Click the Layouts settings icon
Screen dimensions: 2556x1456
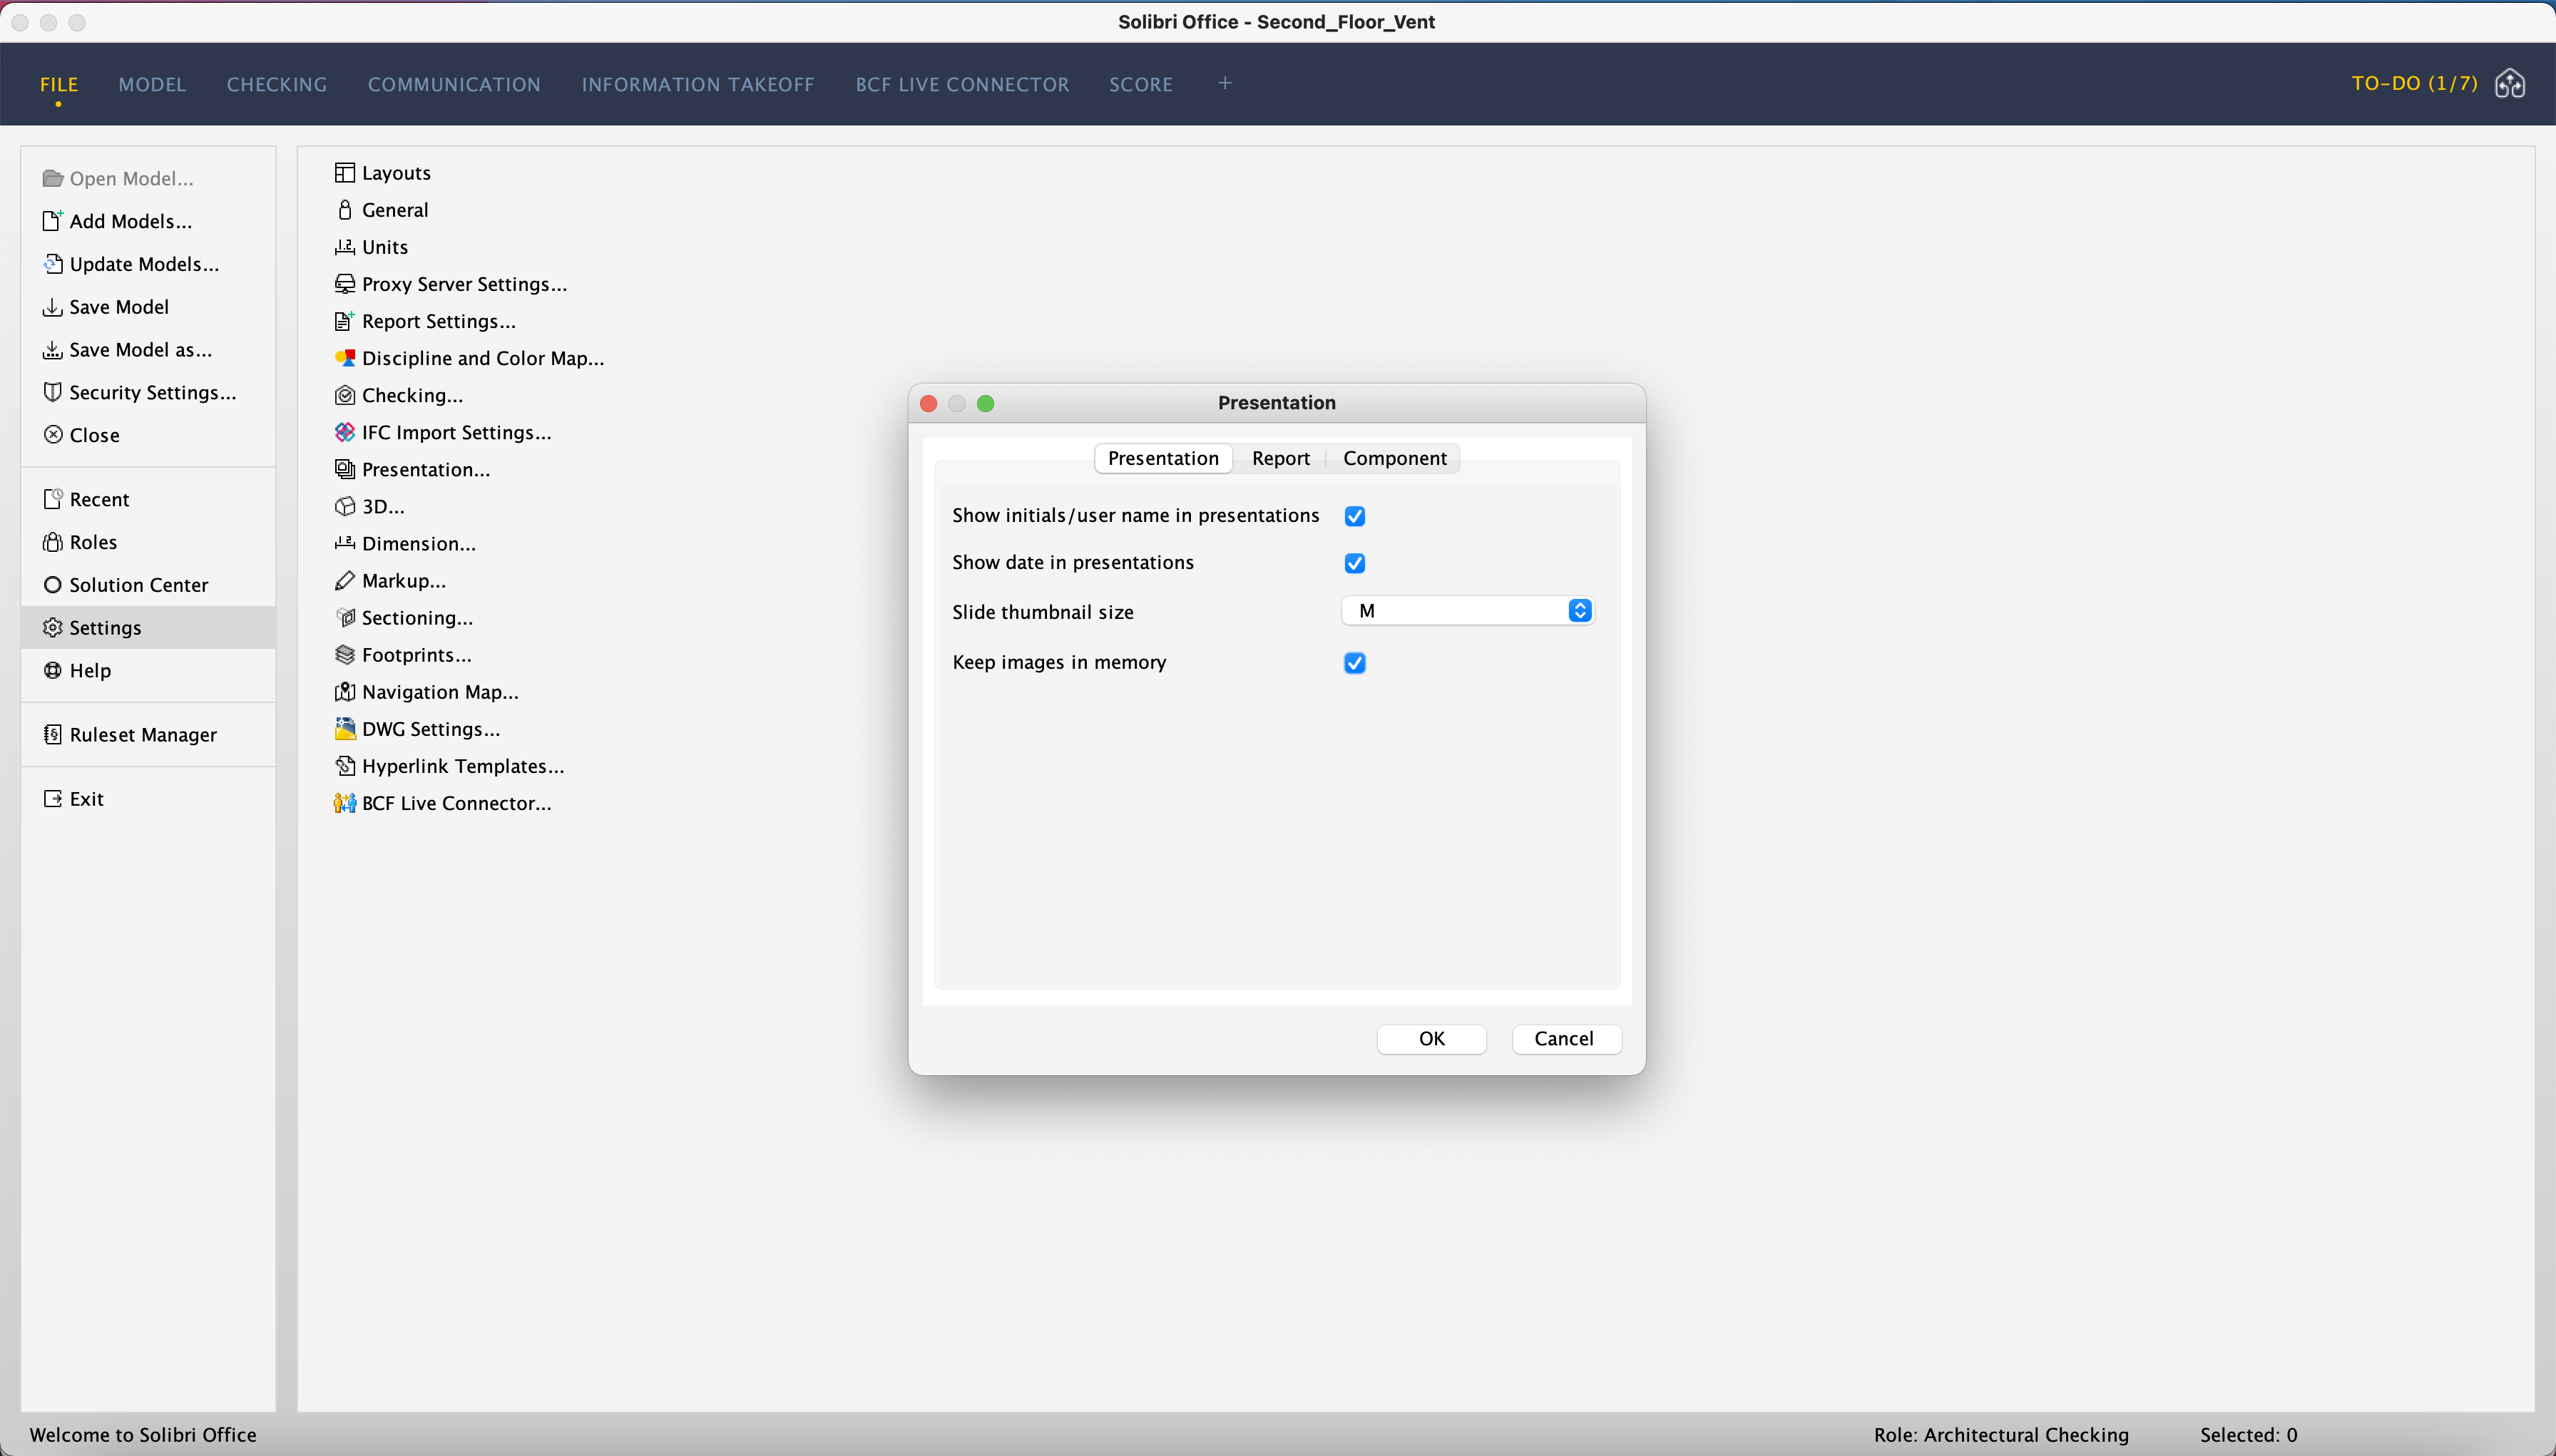[x=344, y=173]
